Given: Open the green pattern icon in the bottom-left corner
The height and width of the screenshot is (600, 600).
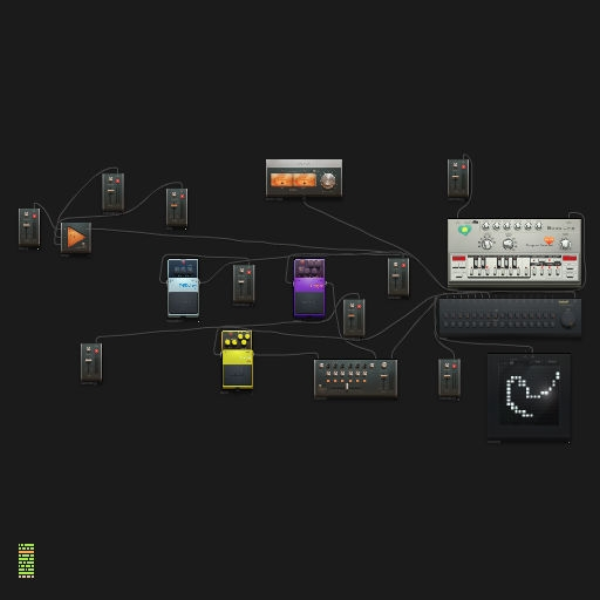Looking at the screenshot, I should tap(26, 561).
